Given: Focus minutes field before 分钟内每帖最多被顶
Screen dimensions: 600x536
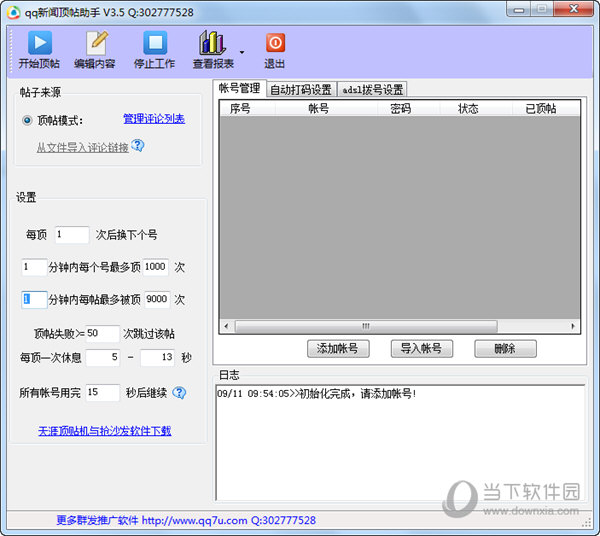Looking at the screenshot, I should 34,299.
